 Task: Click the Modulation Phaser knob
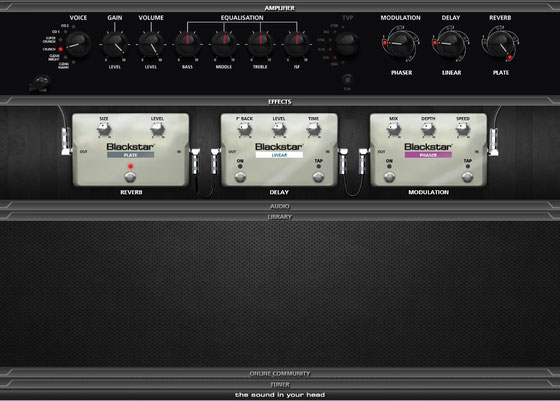click(401, 43)
